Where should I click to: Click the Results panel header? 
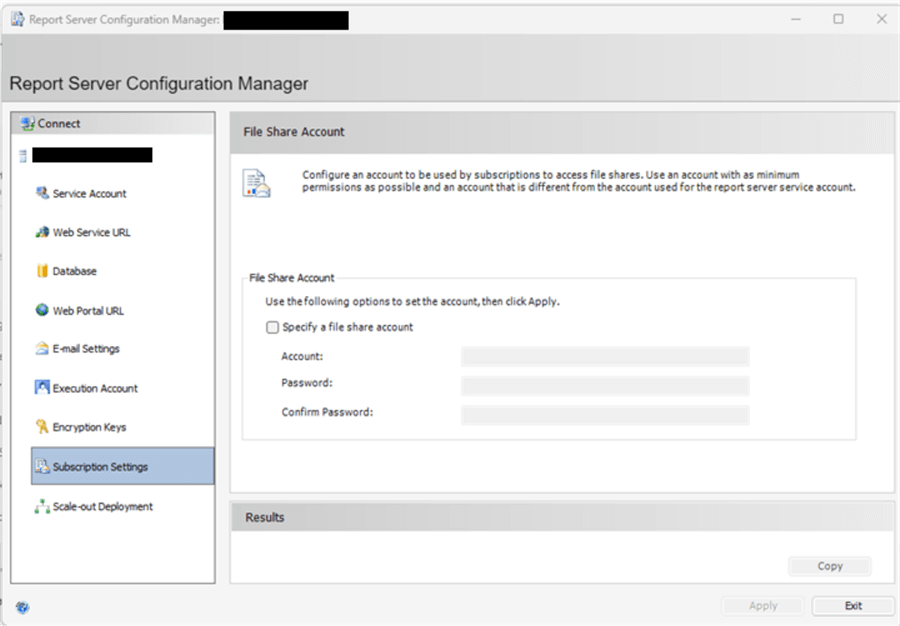tap(562, 517)
